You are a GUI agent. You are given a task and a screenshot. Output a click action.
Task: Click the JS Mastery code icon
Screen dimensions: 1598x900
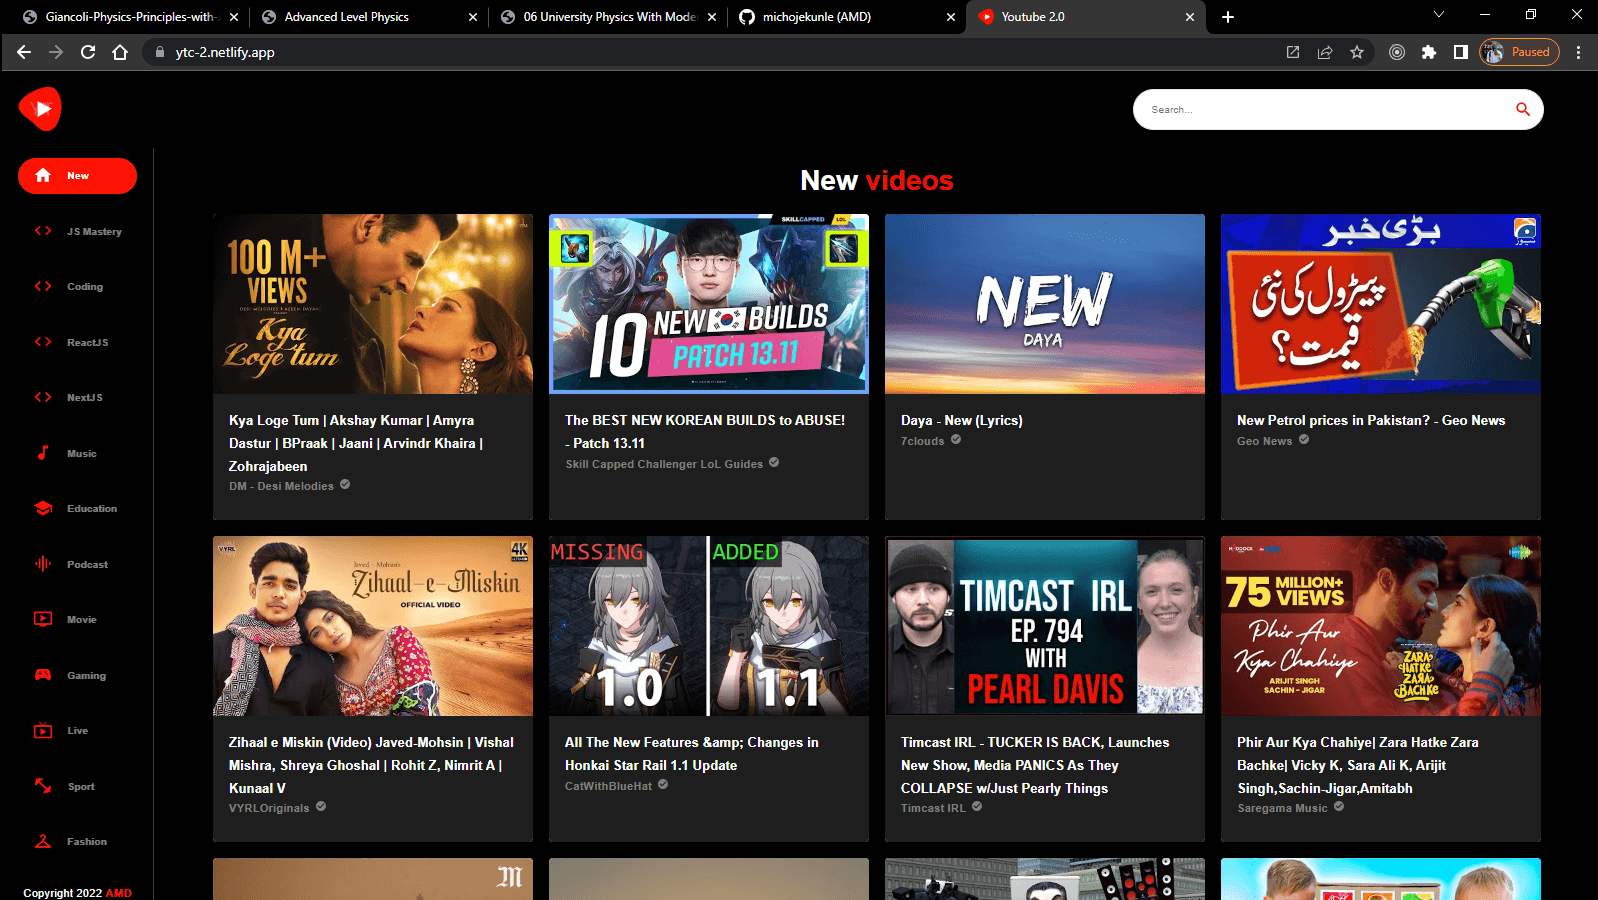[x=43, y=231]
